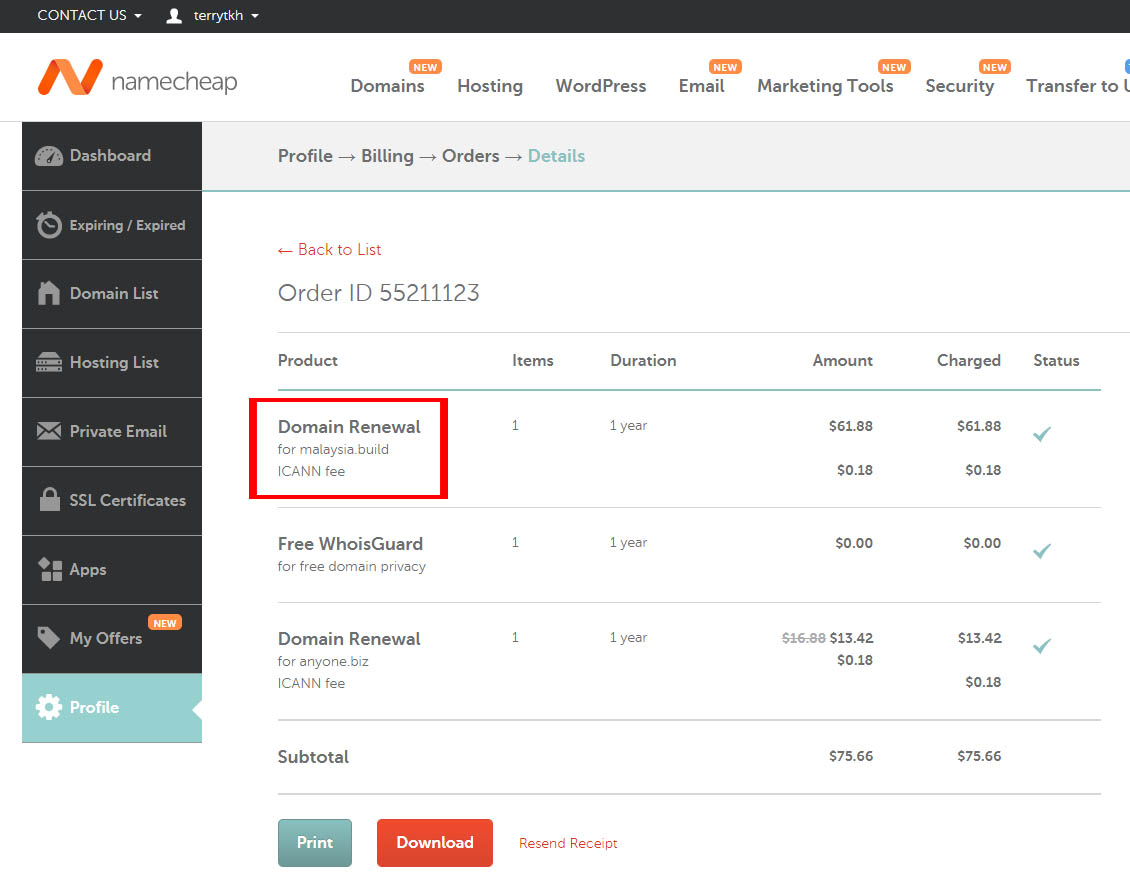Open Private Email in sidebar
The width and height of the screenshot is (1130, 877).
click(112, 431)
